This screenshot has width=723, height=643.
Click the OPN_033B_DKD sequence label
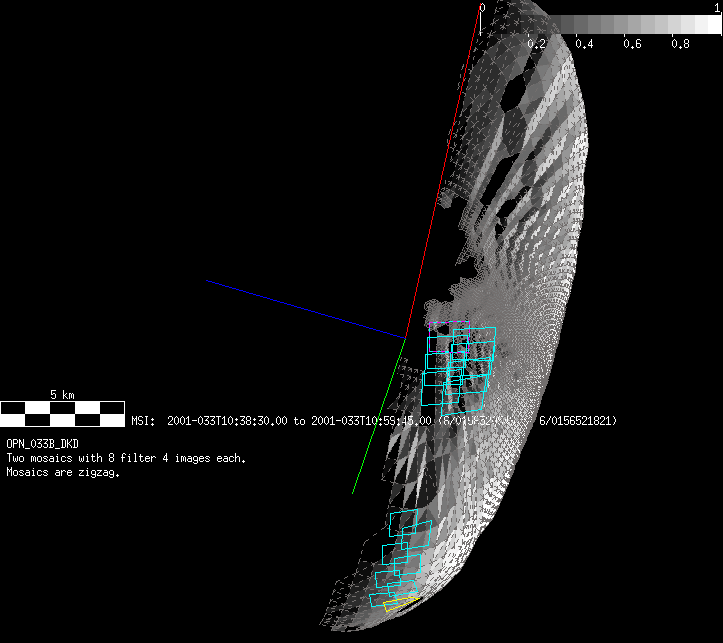click(x=42, y=443)
